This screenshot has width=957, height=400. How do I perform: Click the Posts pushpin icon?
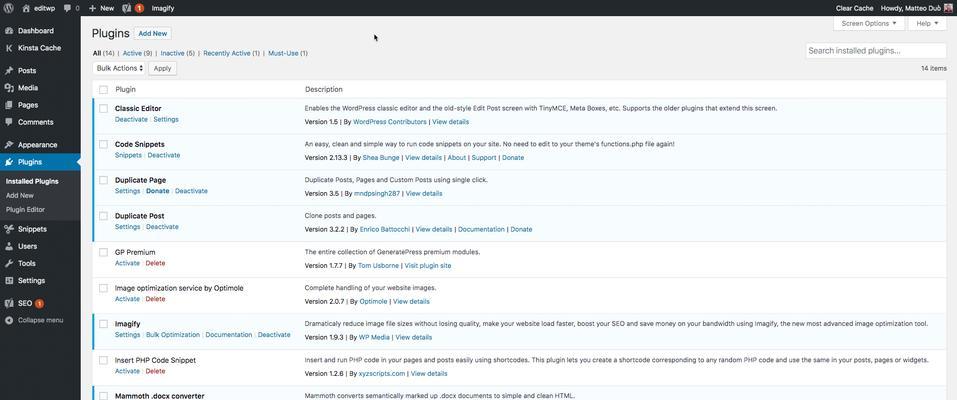[9, 70]
